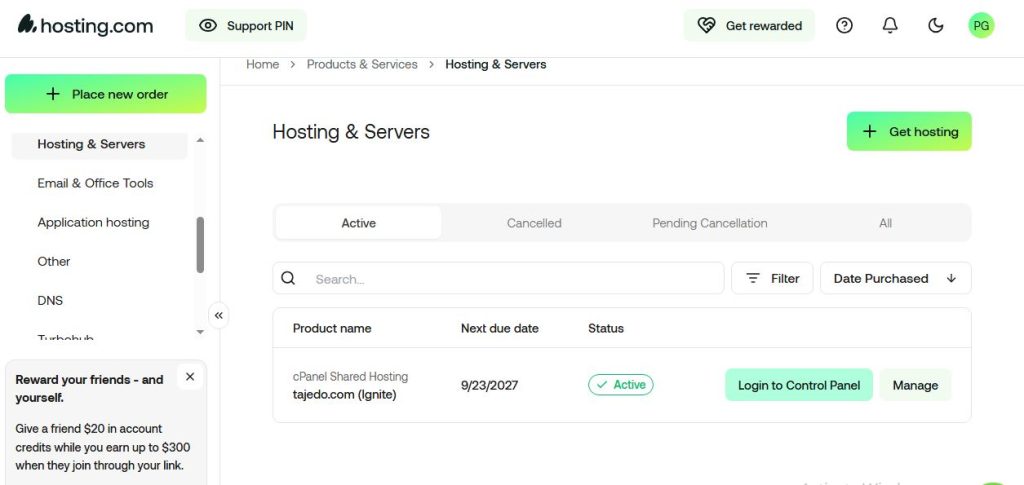Image resolution: width=1024 pixels, height=485 pixels.
Task: Click the Get hosting button
Action: coord(909,131)
